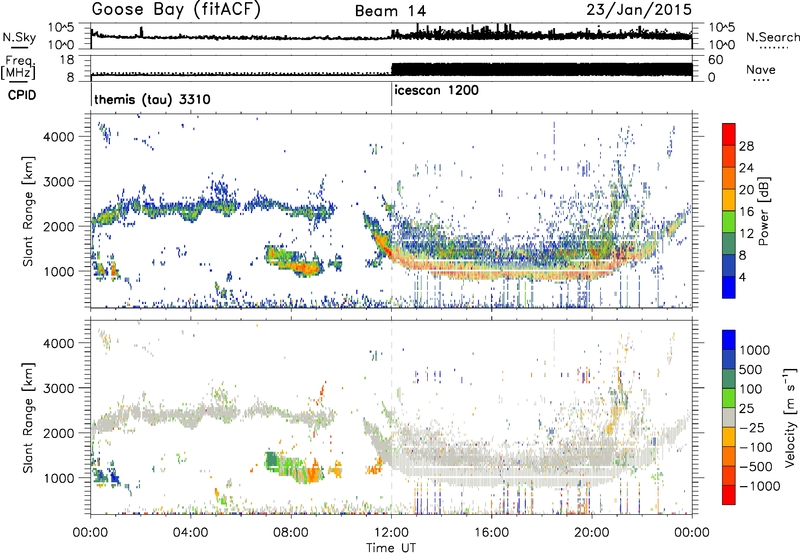Click the 'Freq. [MHz]' label
The width and height of the screenshot is (800, 554).
(x=18, y=68)
